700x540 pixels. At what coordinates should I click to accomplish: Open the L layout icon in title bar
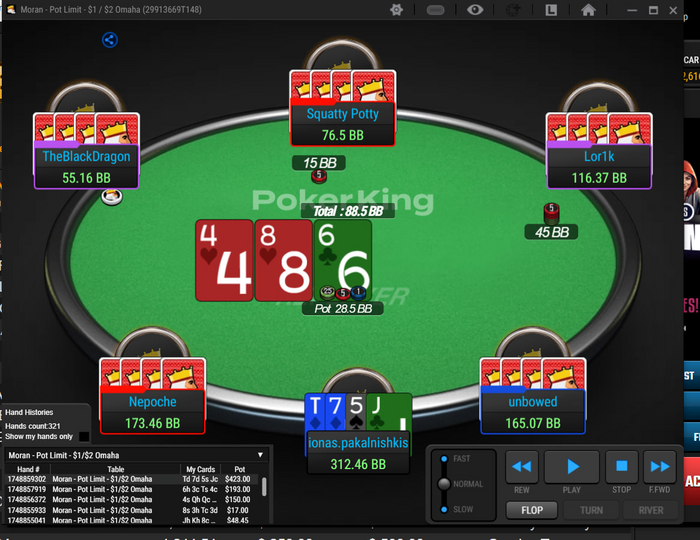(x=551, y=10)
